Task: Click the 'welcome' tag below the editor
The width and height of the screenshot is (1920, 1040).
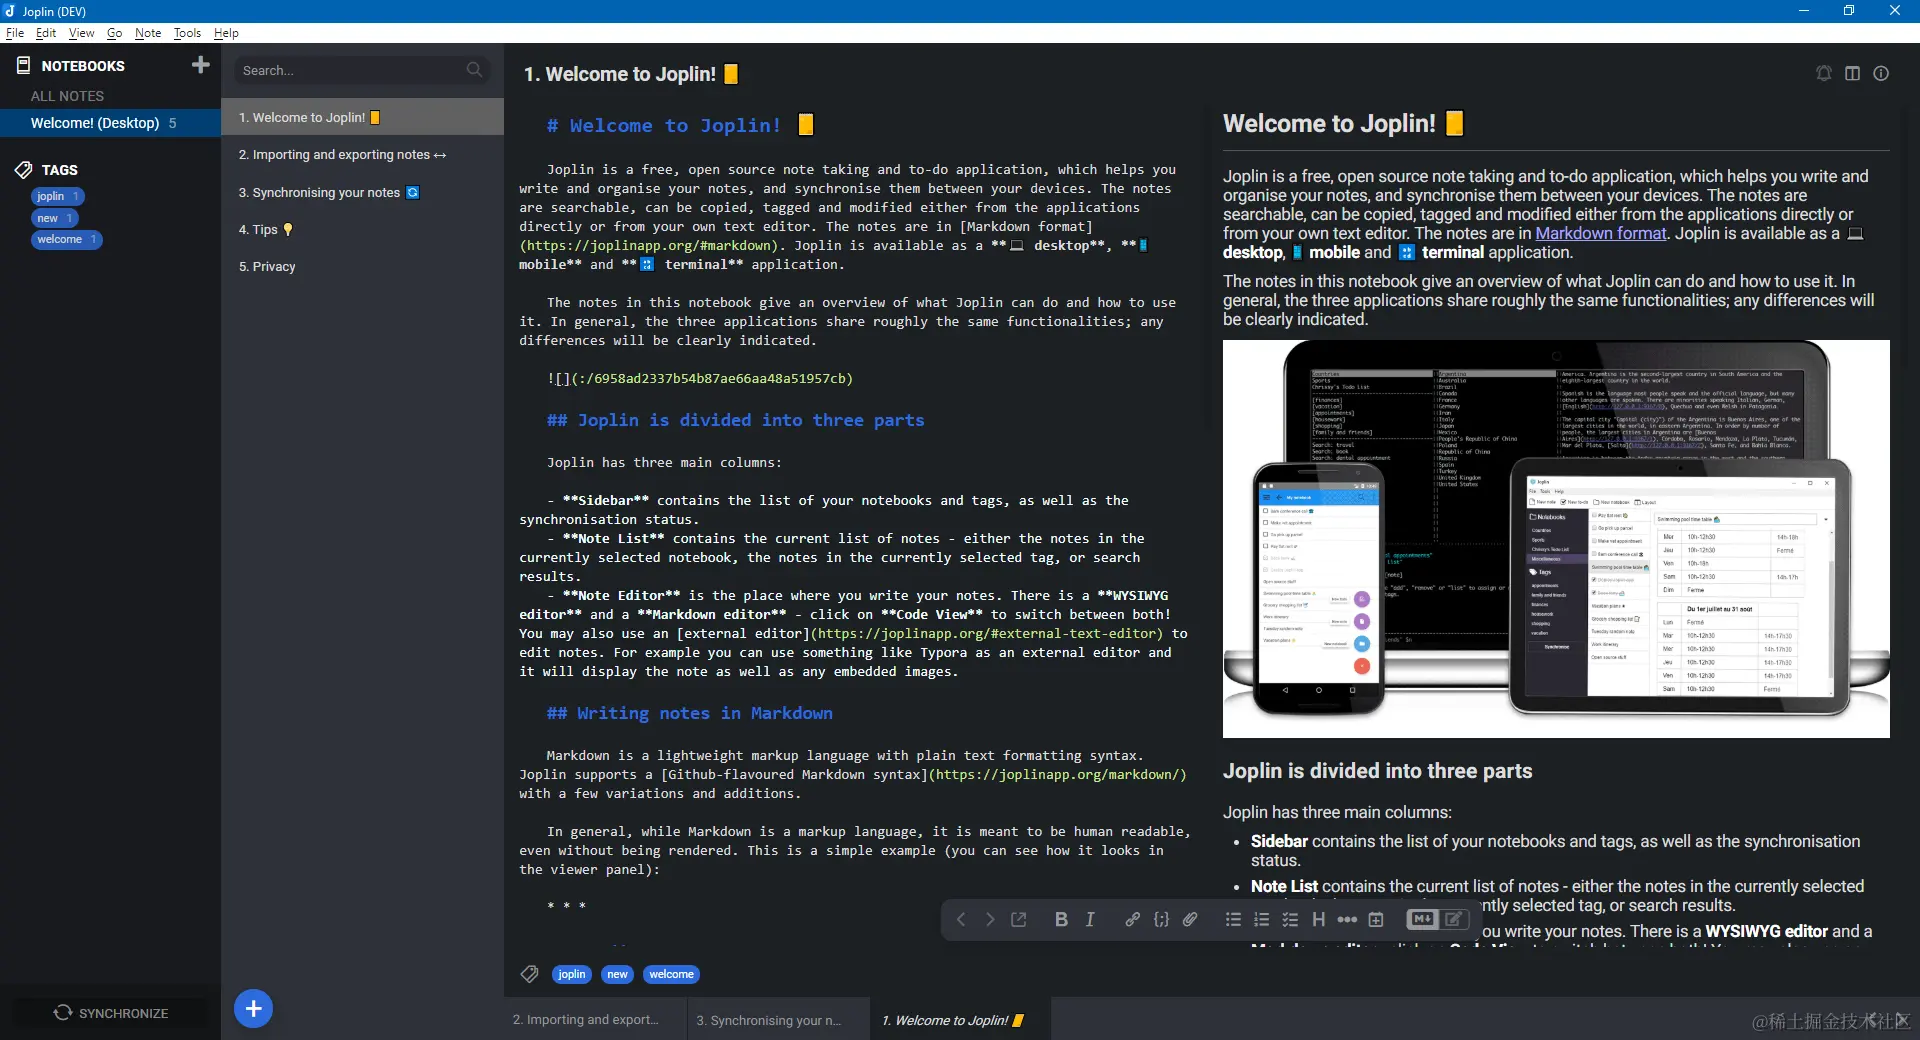Action: (x=671, y=974)
